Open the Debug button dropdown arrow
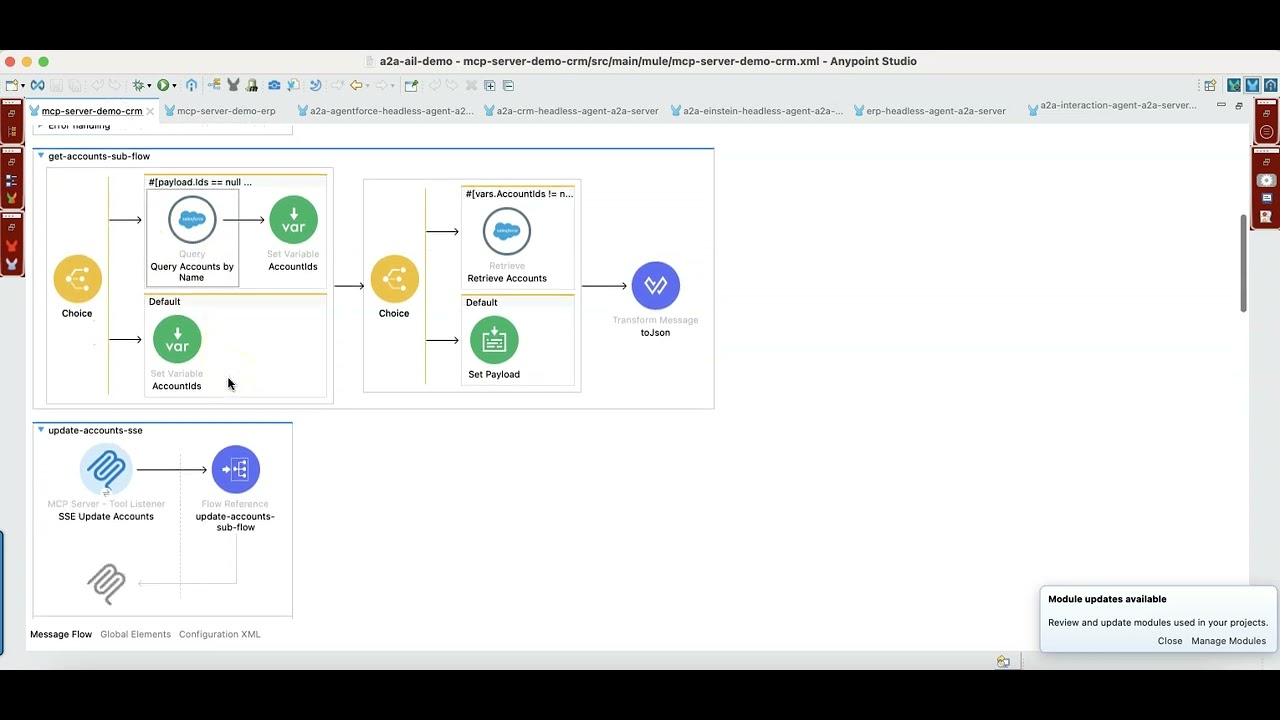The width and height of the screenshot is (1280, 720). pyautogui.click(x=149, y=85)
